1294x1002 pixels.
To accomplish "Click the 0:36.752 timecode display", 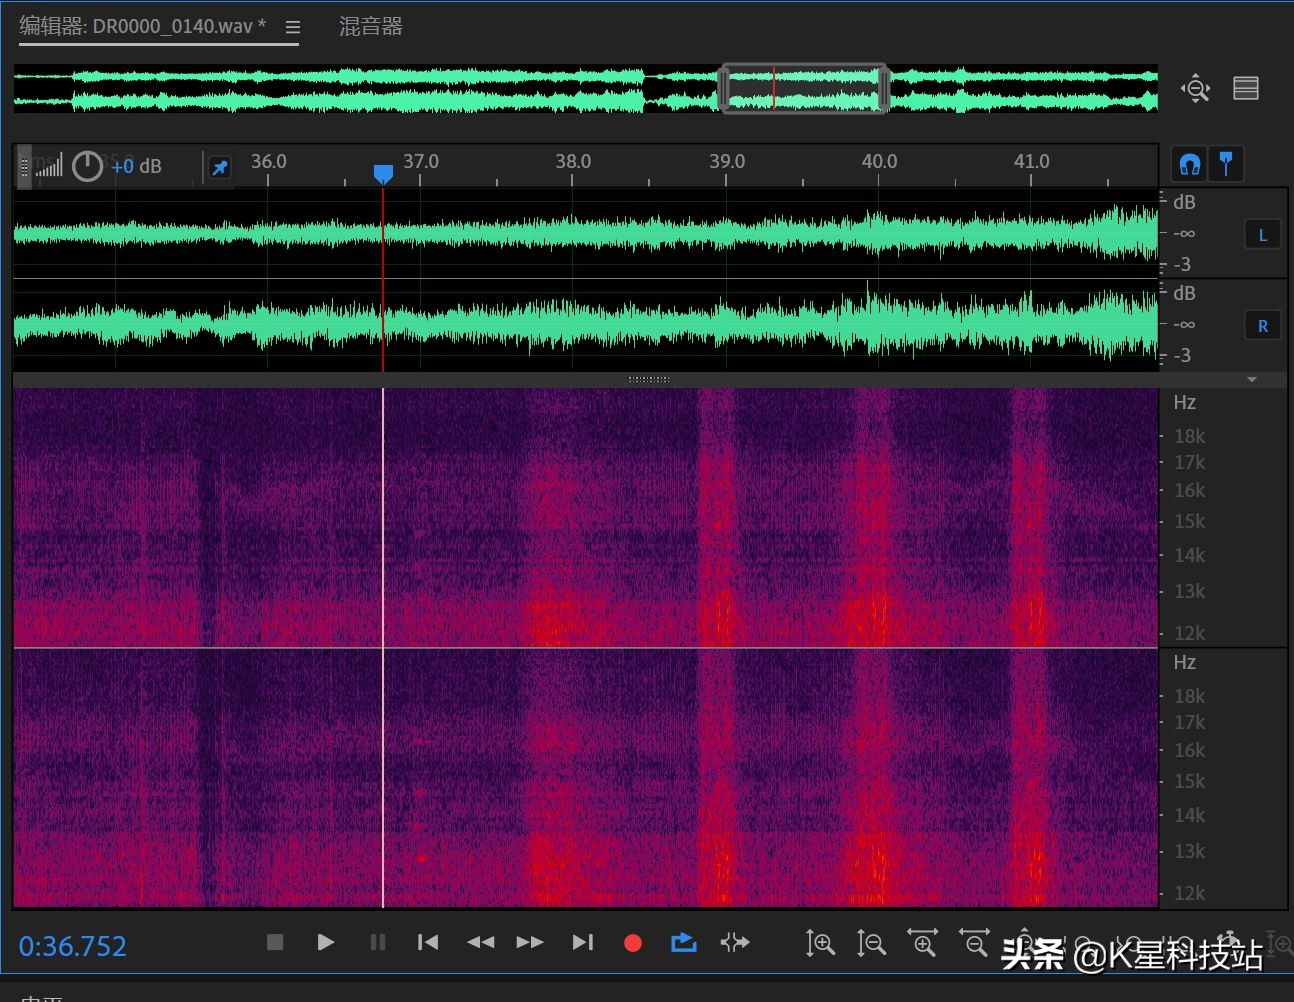I will 73,946.
